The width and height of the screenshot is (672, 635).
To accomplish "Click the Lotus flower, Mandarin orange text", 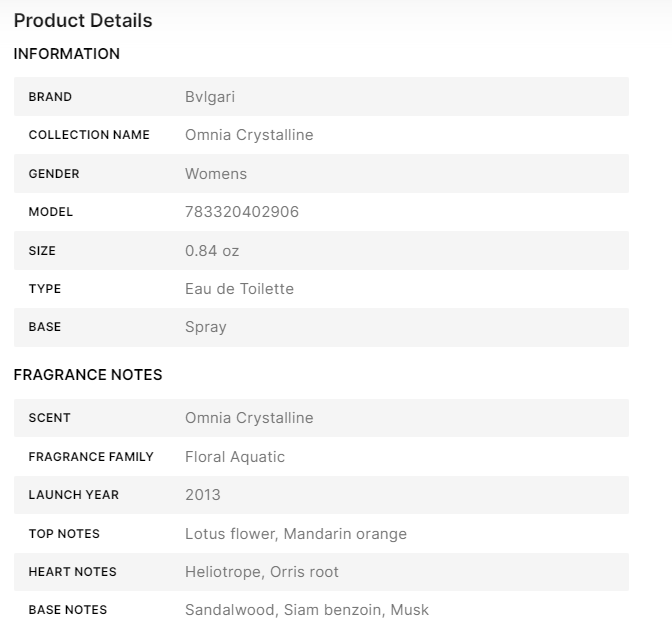I will pyautogui.click(x=296, y=534).
